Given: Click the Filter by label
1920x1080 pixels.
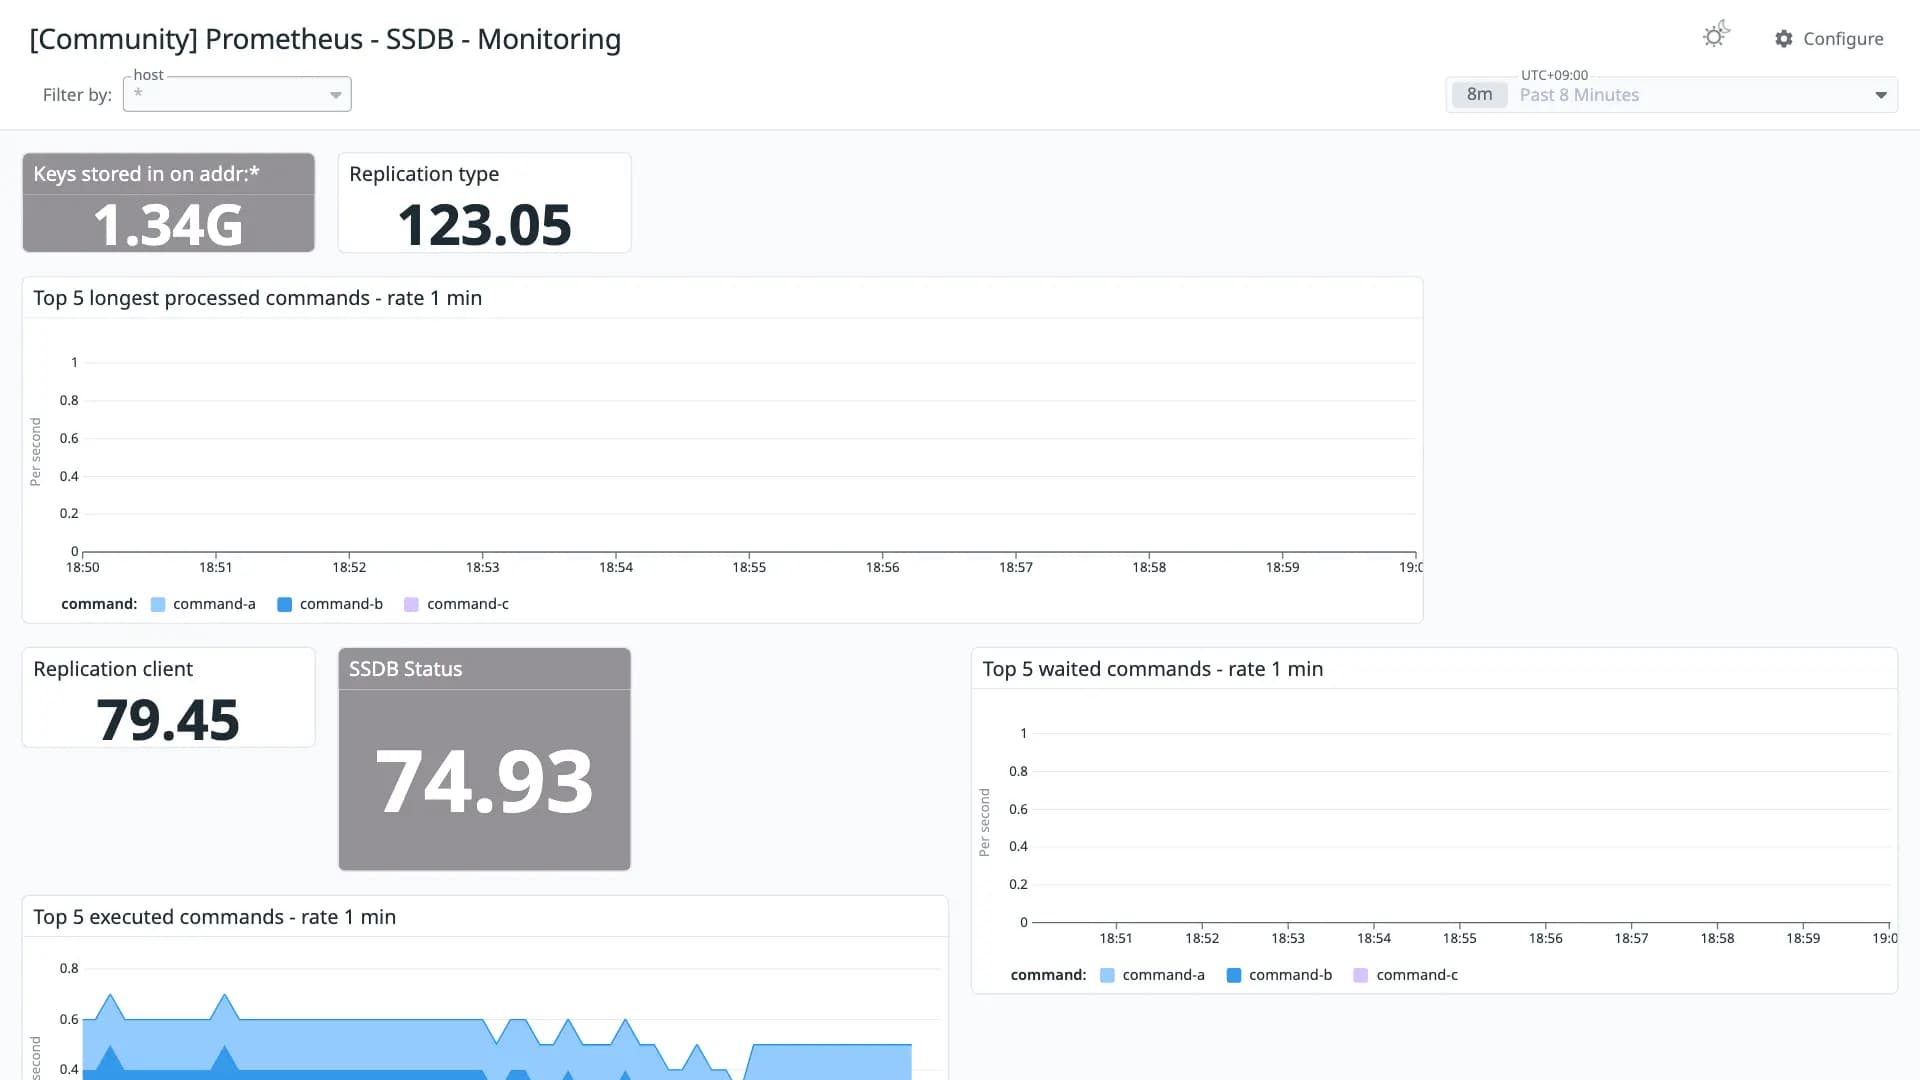Looking at the screenshot, I should (77, 95).
